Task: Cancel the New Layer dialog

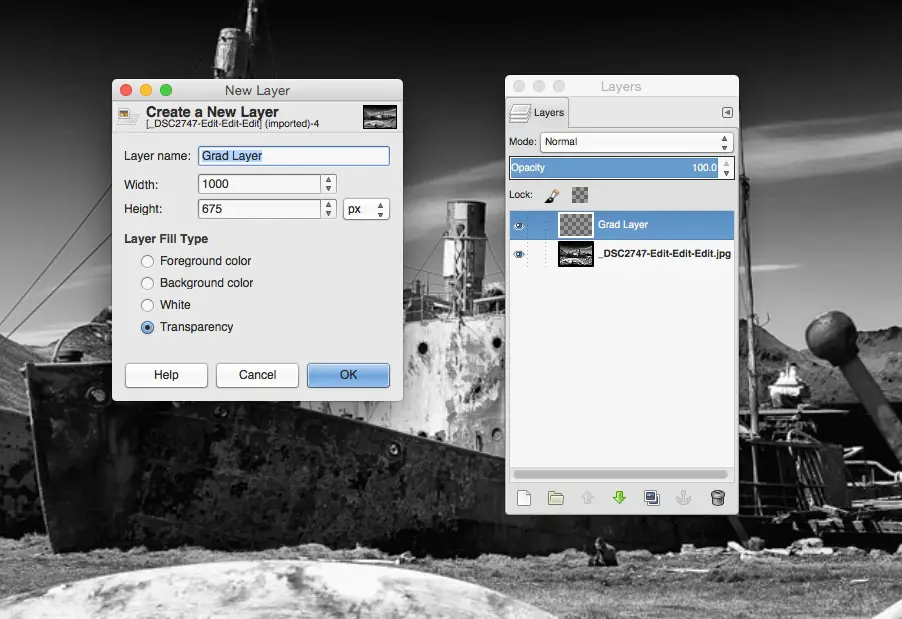Action: coord(257,375)
